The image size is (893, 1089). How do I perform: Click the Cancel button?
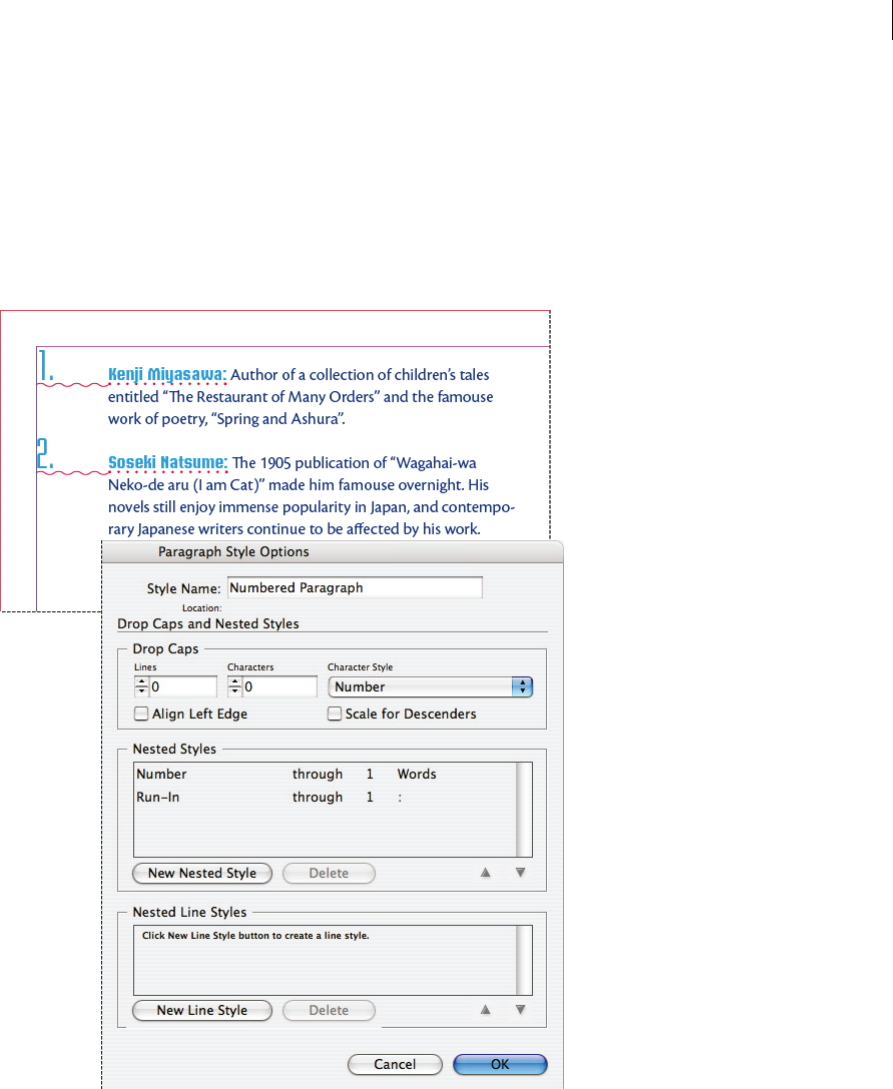394,1064
